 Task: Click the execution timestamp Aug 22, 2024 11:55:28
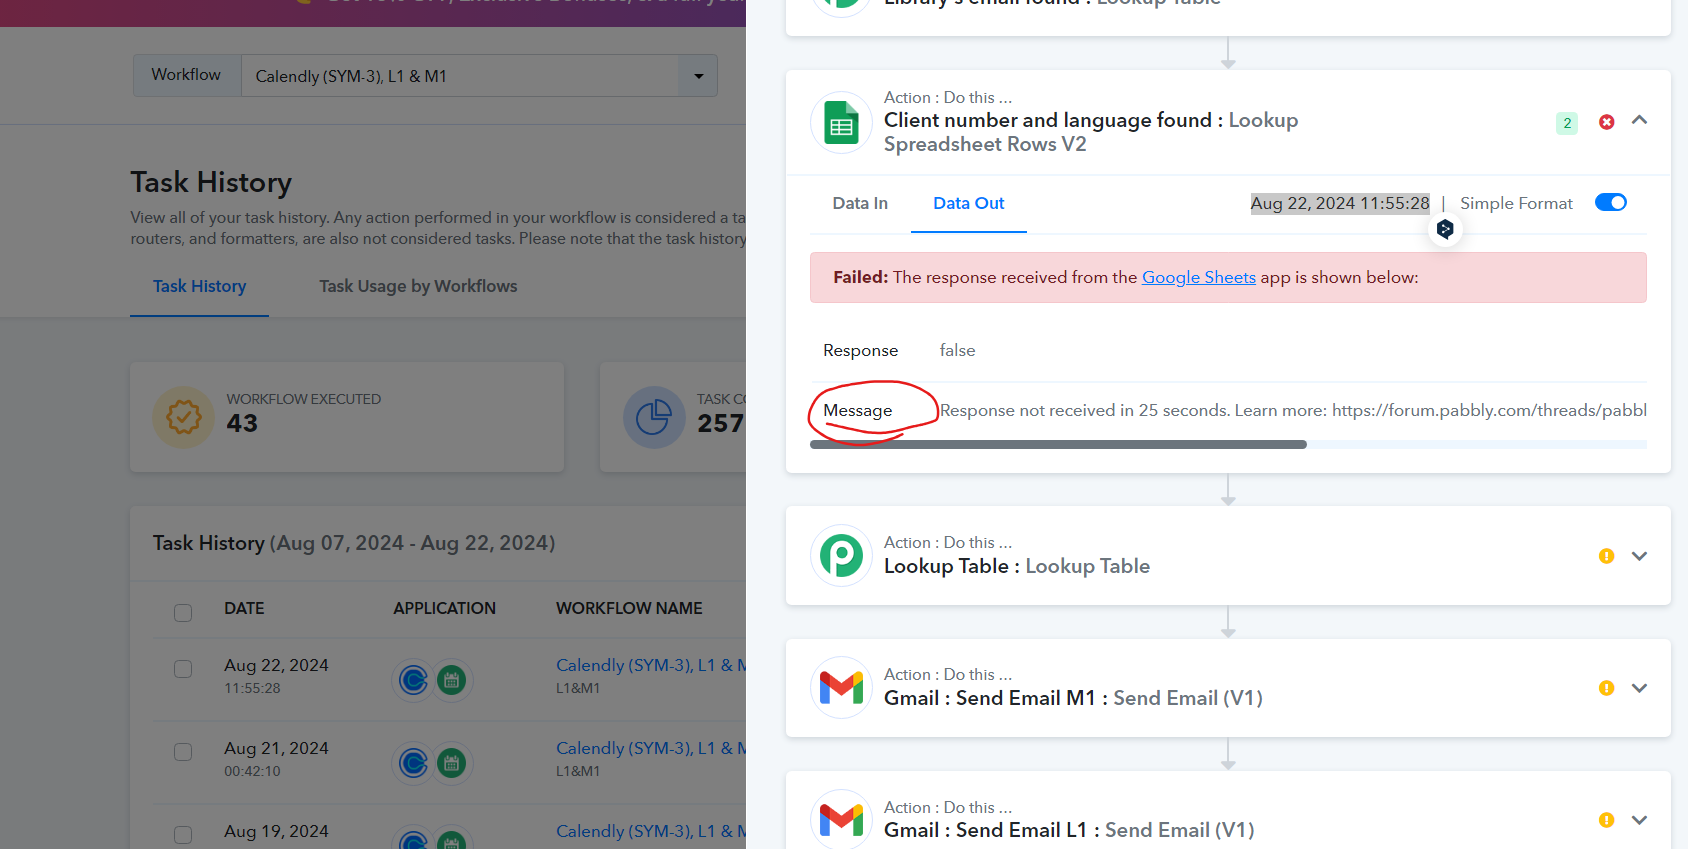1340,203
